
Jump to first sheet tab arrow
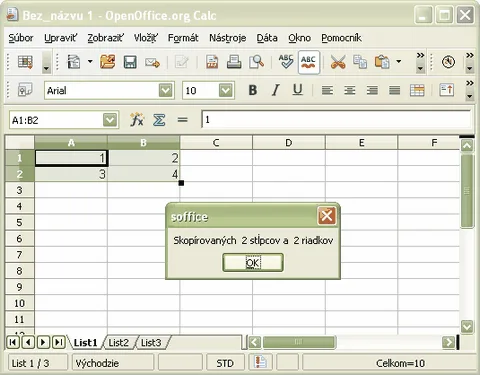[x=13, y=342]
